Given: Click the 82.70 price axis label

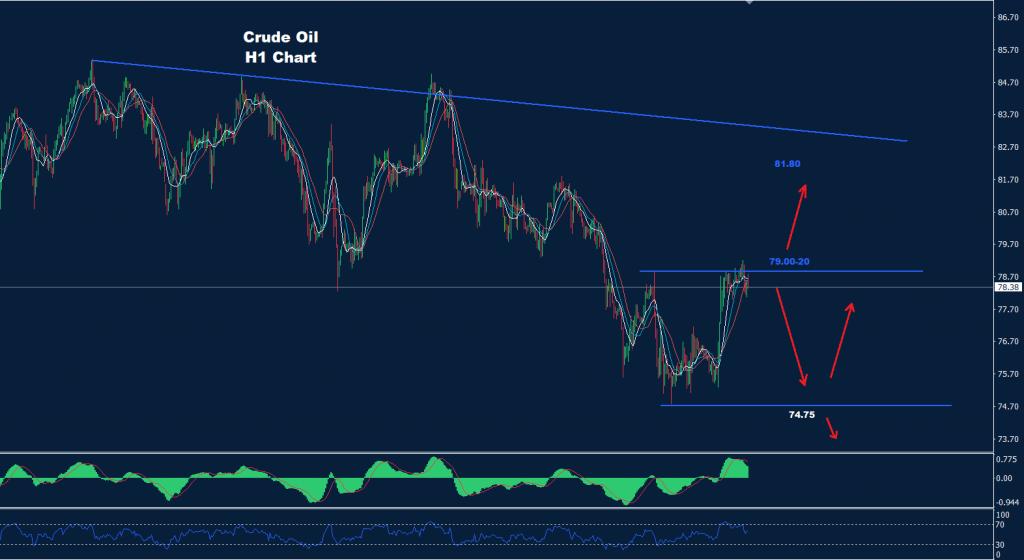Looking at the screenshot, I should (1008, 147).
